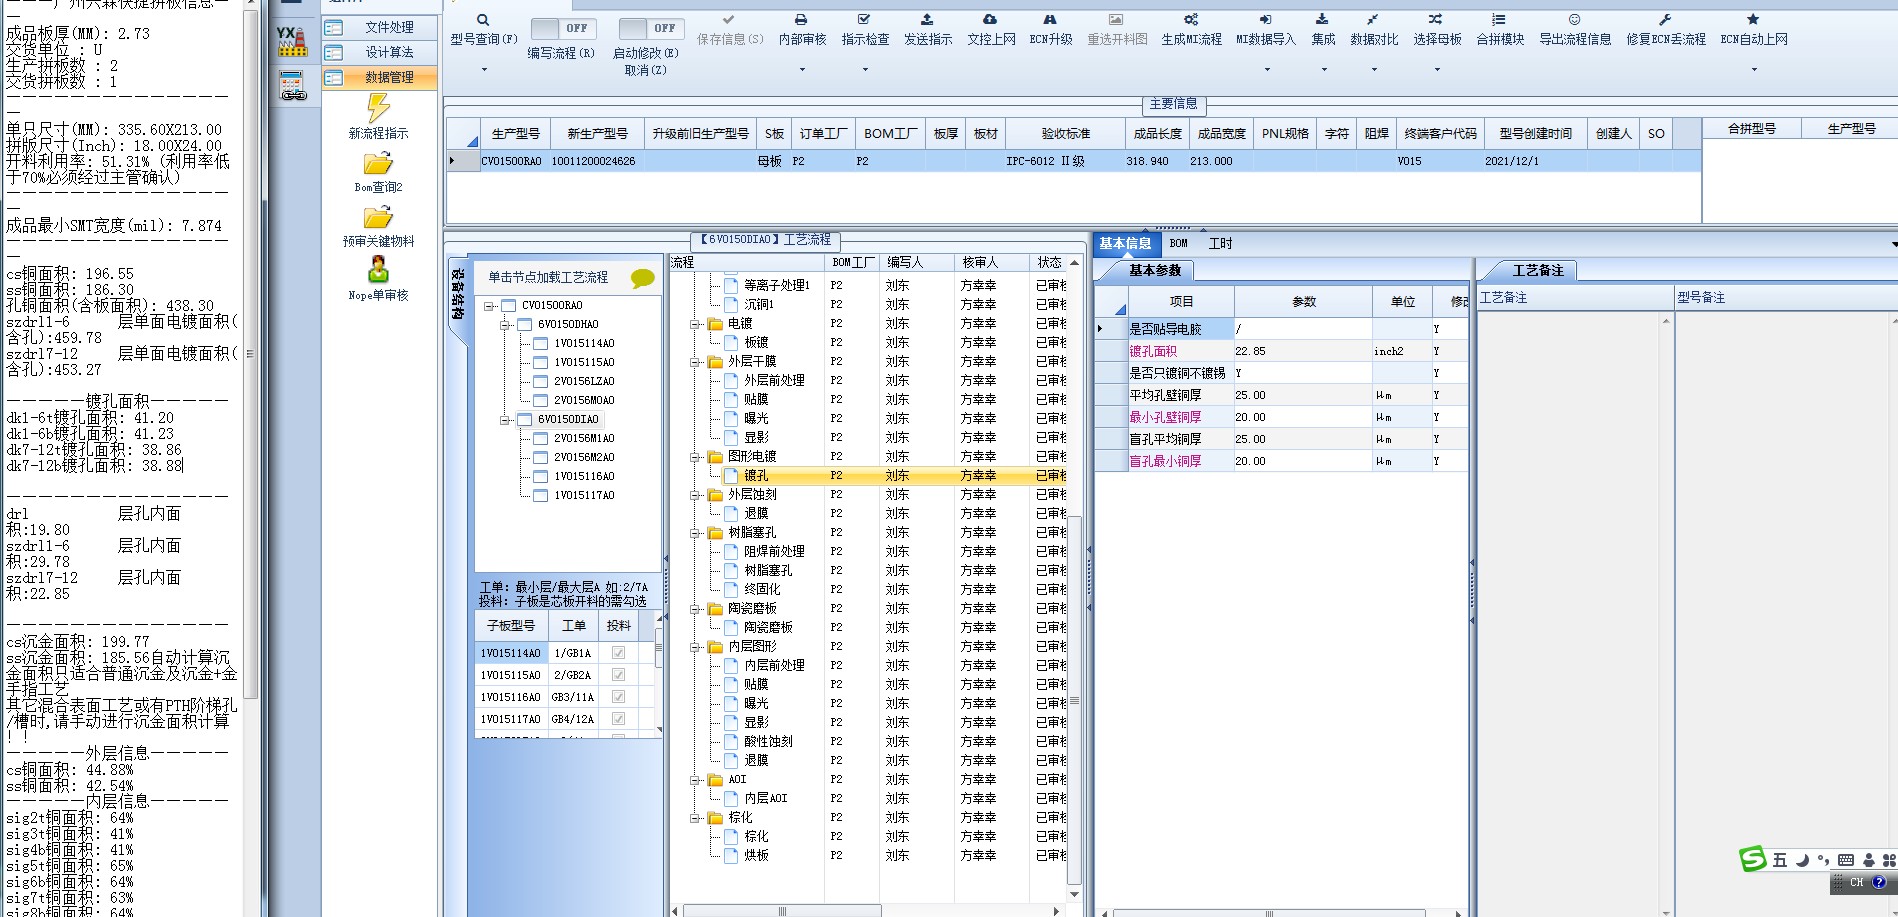
Task: Click the yellow speech bubble icon
Action: pos(643,278)
